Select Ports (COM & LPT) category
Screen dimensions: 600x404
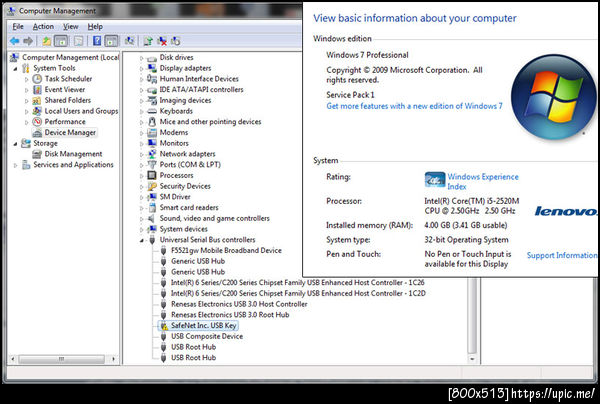[190, 165]
